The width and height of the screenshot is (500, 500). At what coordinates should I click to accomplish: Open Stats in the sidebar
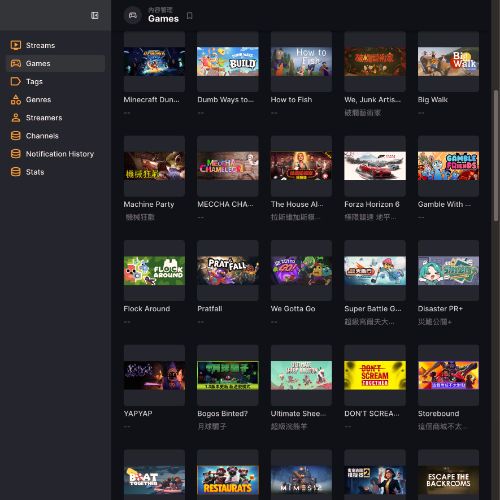pyautogui.click(x=56, y=172)
